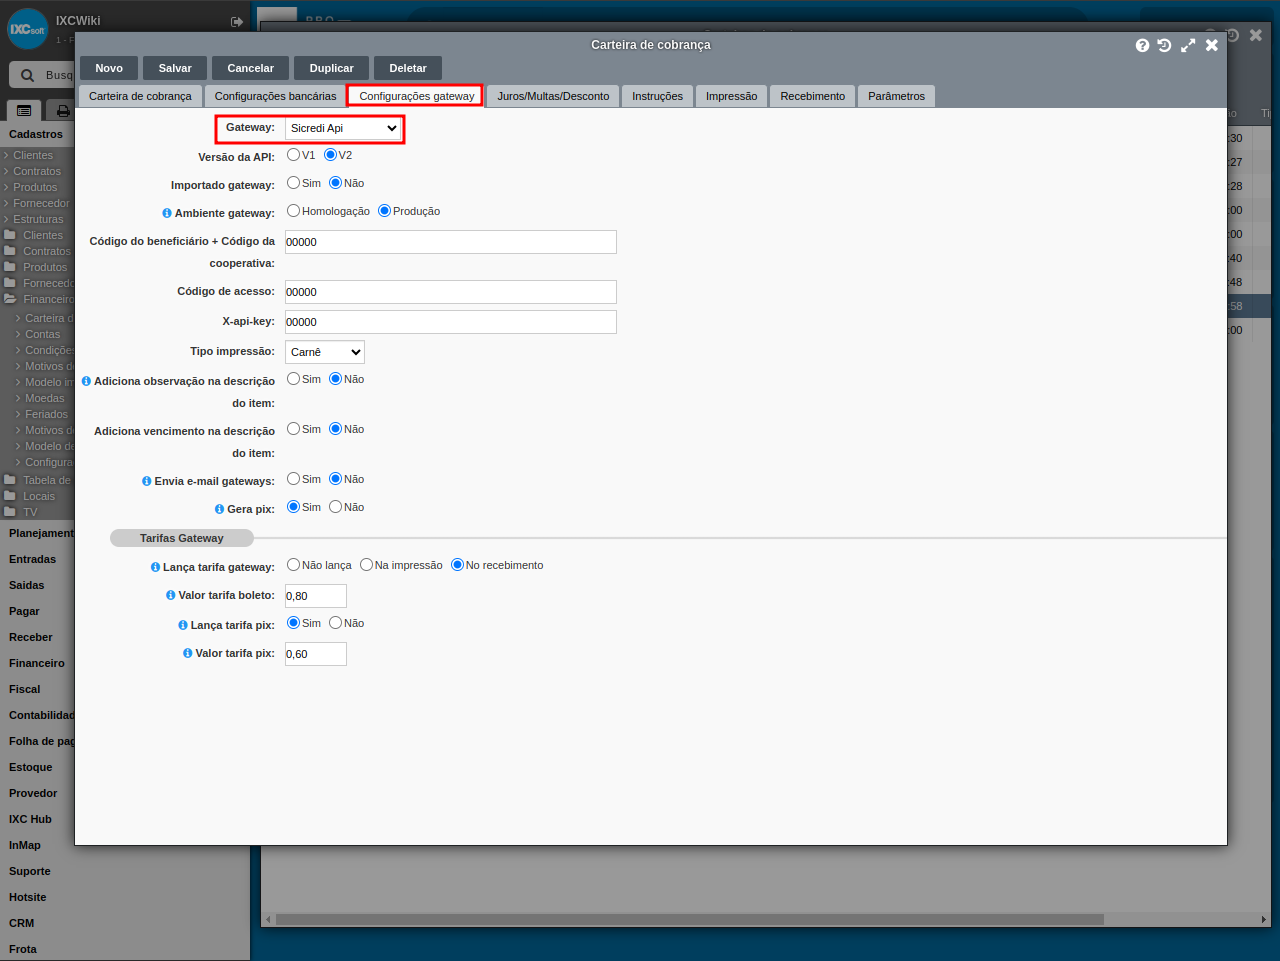The width and height of the screenshot is (1280, 961).
Task: Click the Cancelar button
Action: click(x=250, y=68)
